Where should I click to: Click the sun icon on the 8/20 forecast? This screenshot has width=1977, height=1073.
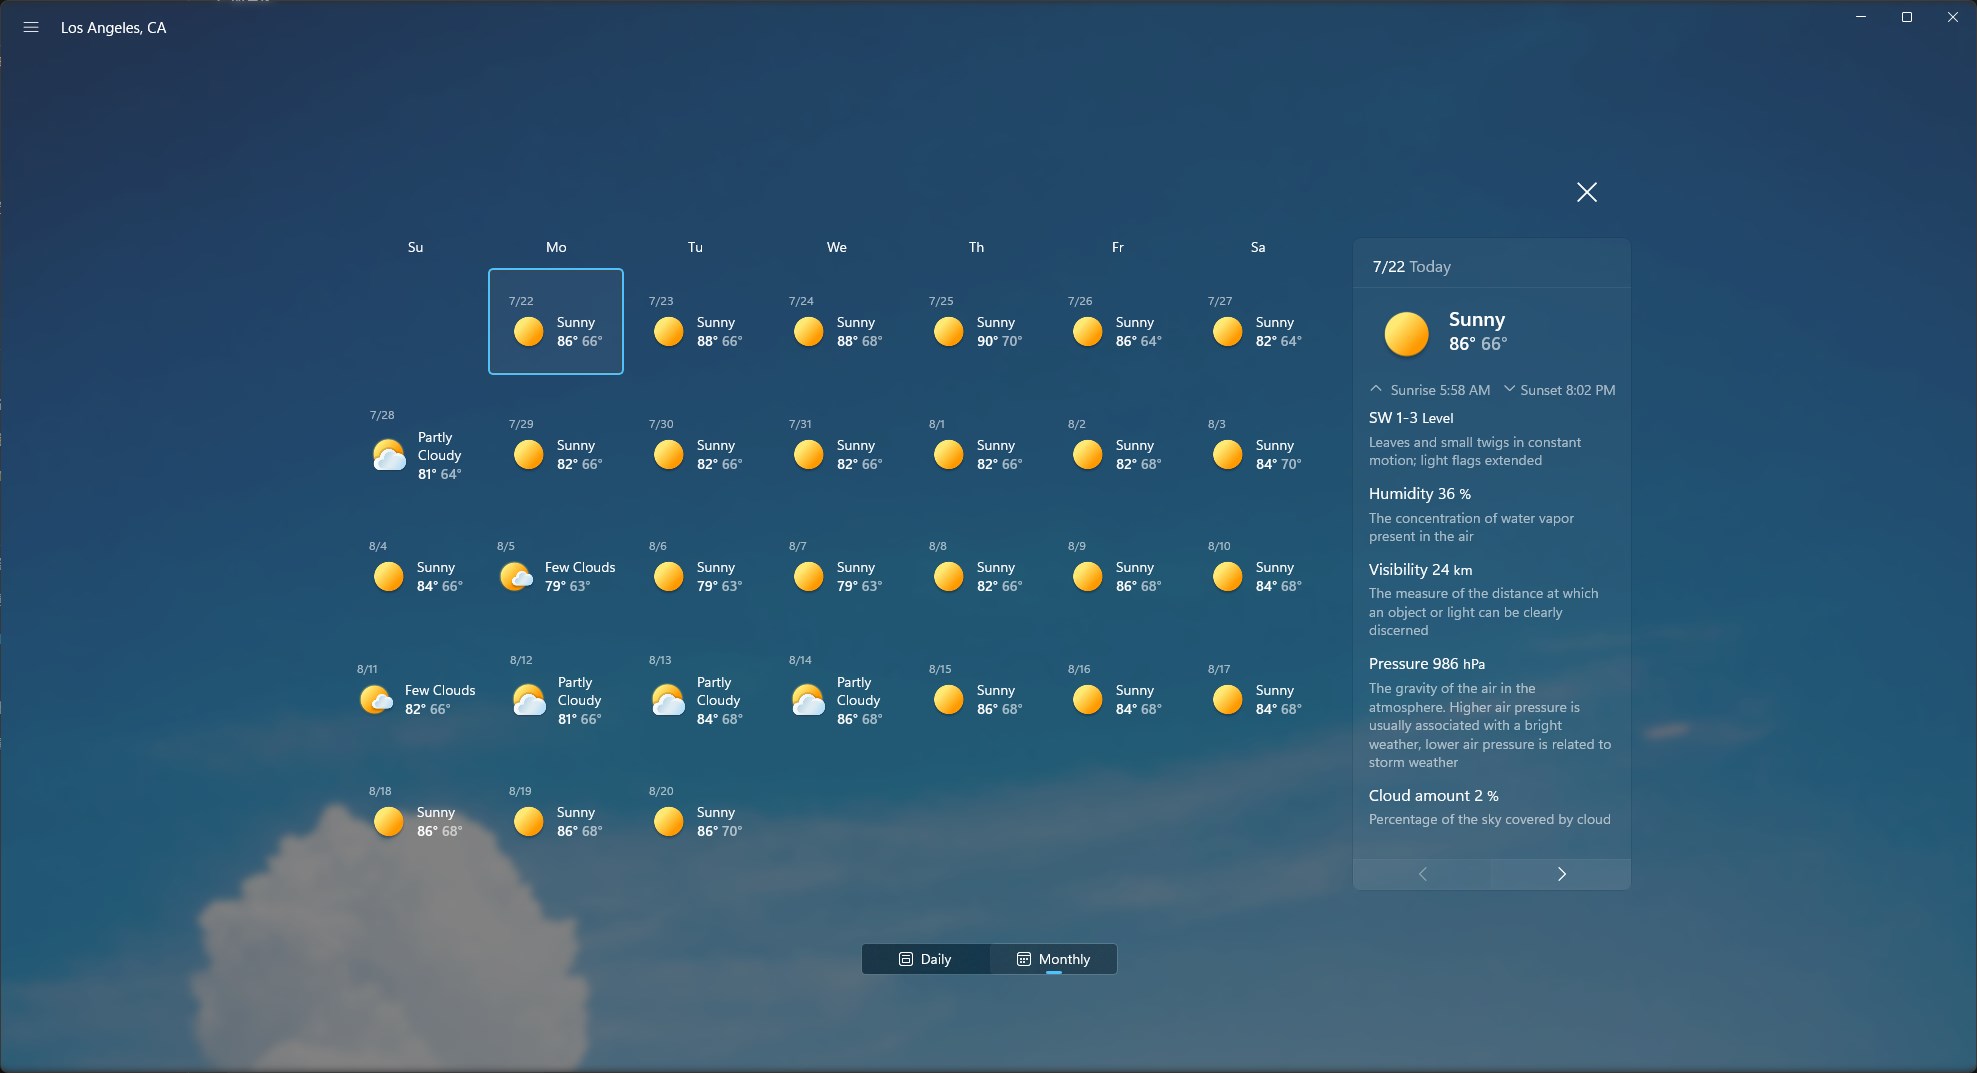click(668, 821)
